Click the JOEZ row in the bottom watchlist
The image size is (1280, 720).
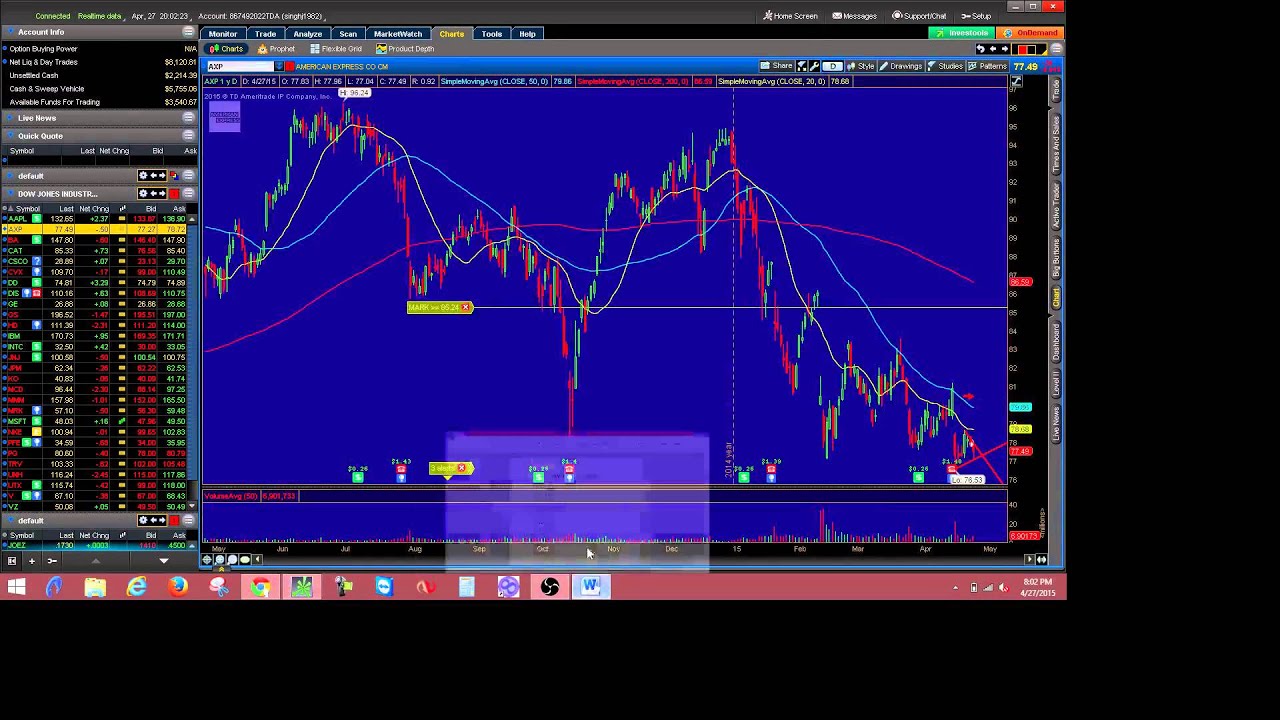coord(98,545)
